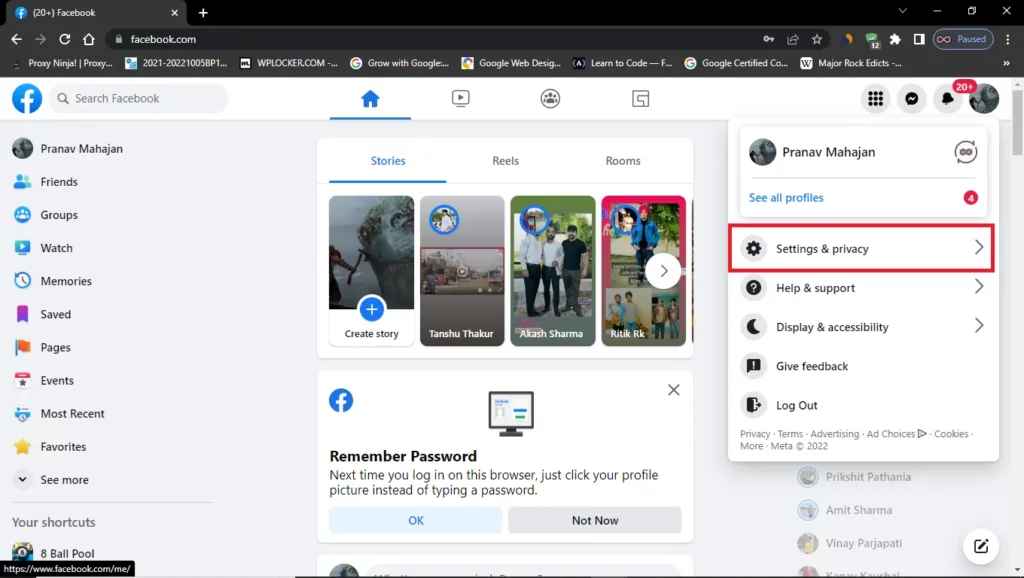Open the Proxy Ninja bookmark
1024x578 pixels.
tap(63, 63)
